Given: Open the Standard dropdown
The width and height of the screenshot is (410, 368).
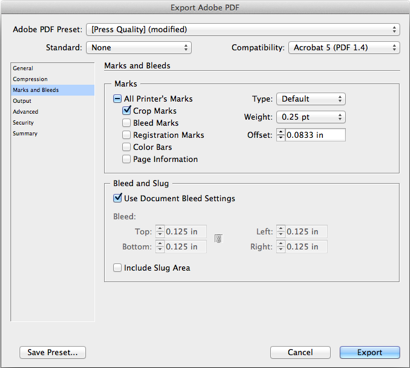Looking at the screenshot, I should (x=139, y=47).
